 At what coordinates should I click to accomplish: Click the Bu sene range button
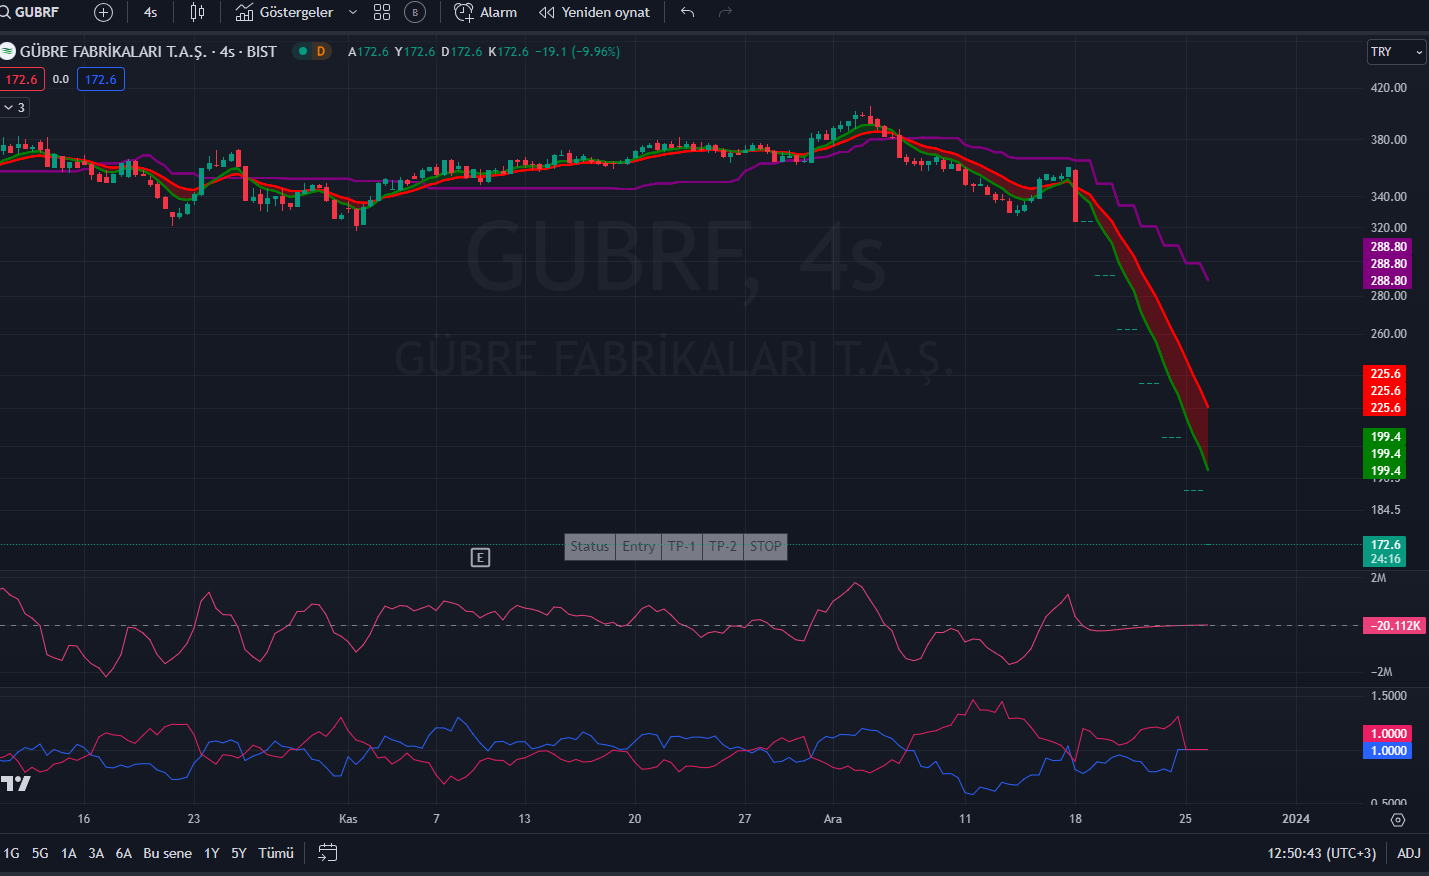[x=167, y=853]
